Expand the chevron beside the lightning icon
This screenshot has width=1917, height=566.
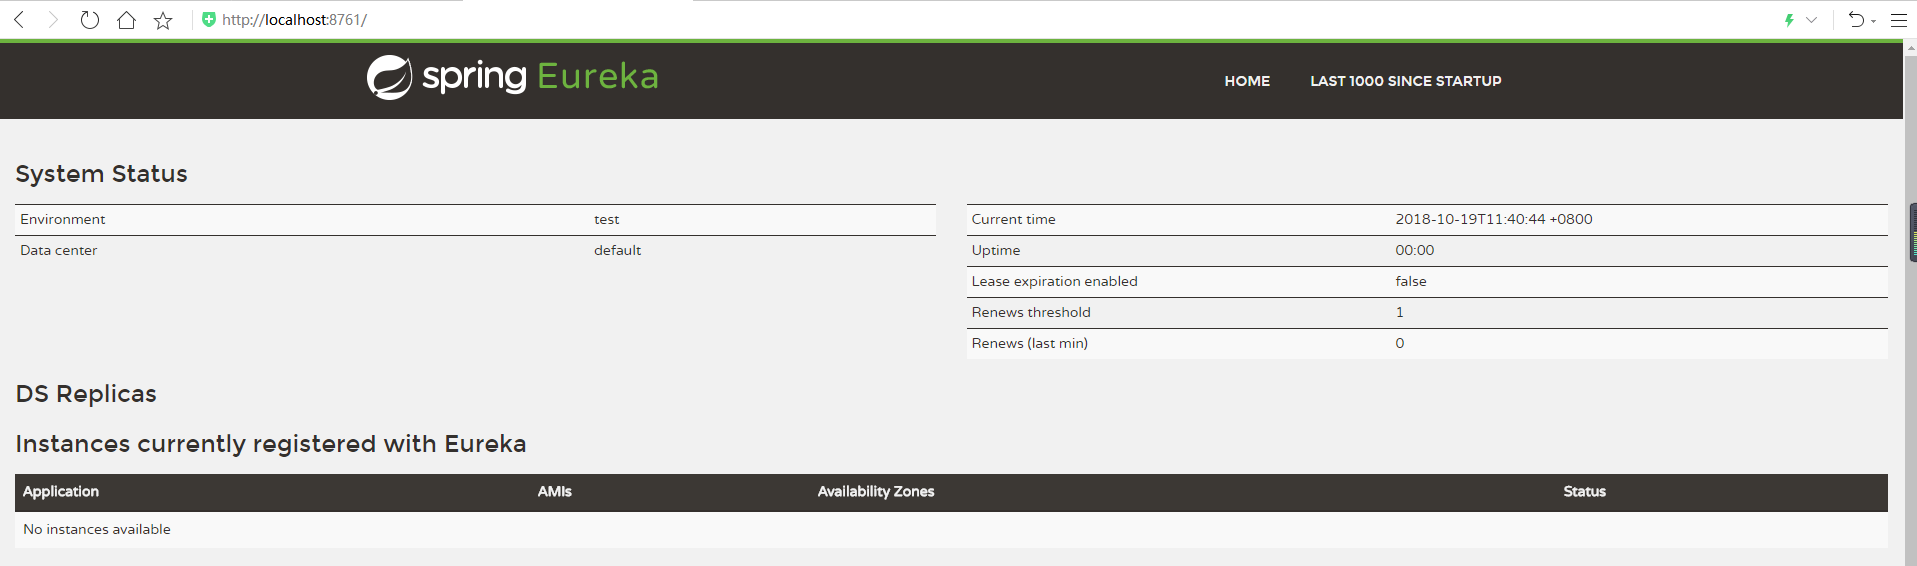pyautogui.click(x=1811, y=20)
